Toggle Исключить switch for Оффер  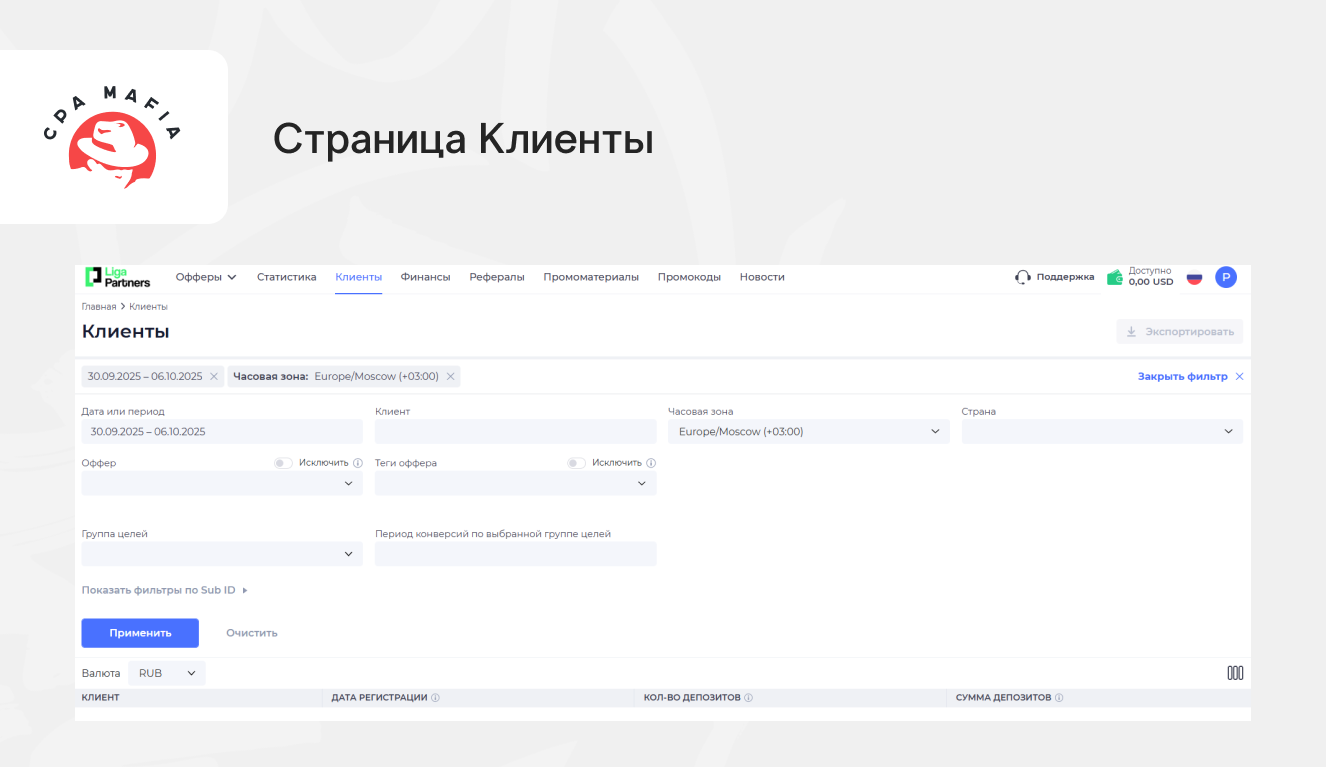[283, 463]
